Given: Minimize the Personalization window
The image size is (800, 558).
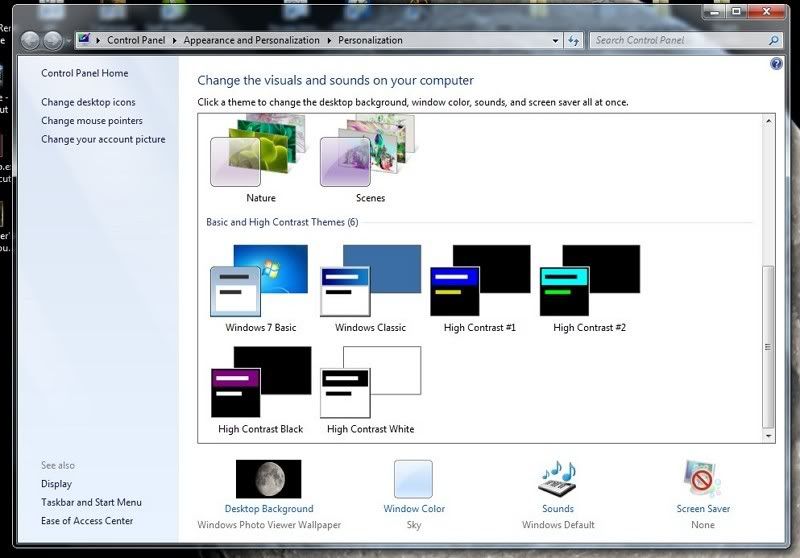Looking at the screenshot, I should point(714,11).
